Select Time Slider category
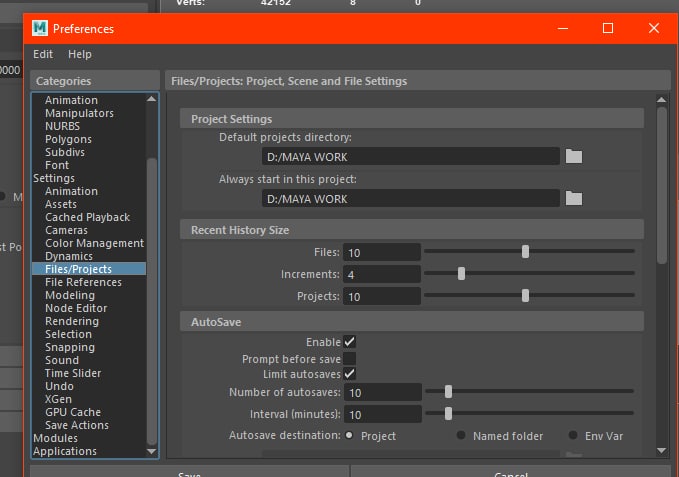The image size is (679, 477). click(73, 373)
